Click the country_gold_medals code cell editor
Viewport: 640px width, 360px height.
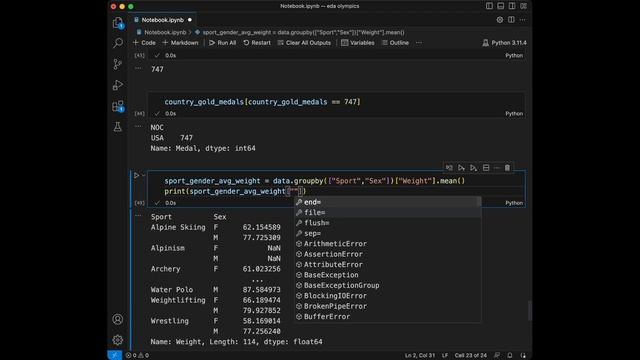(336, 102)
